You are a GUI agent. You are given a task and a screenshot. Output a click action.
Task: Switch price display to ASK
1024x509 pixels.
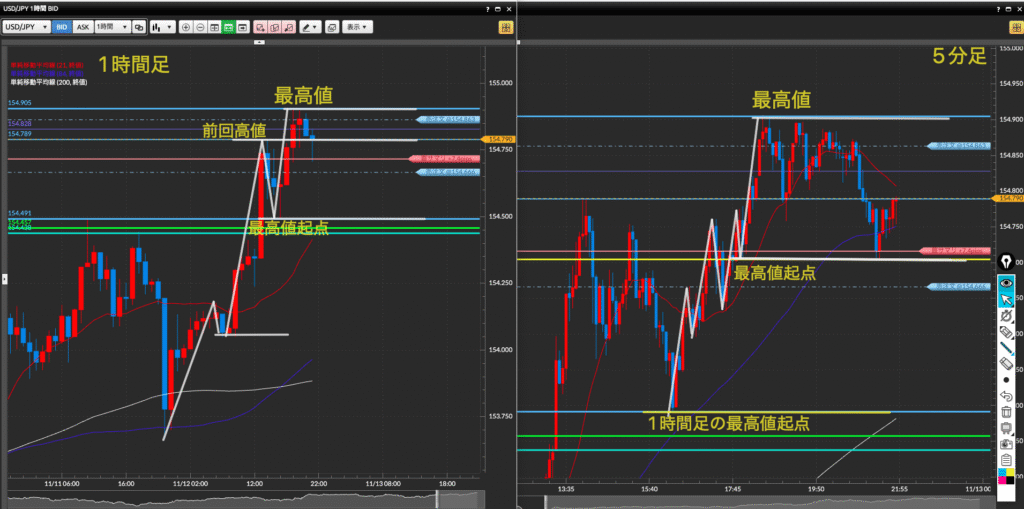click(x=83, y=27)
